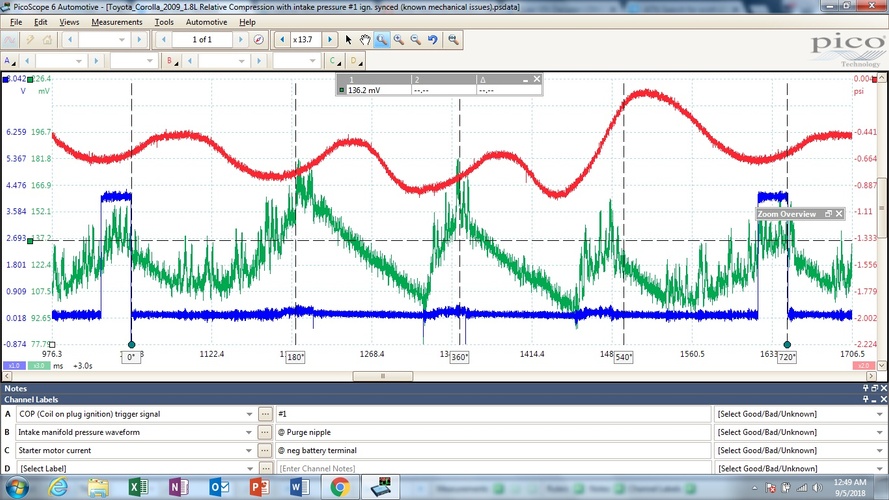Viewport: 889px width, 500px height.
Task: Select the hand pan tool
Action: tap(365, 40)
